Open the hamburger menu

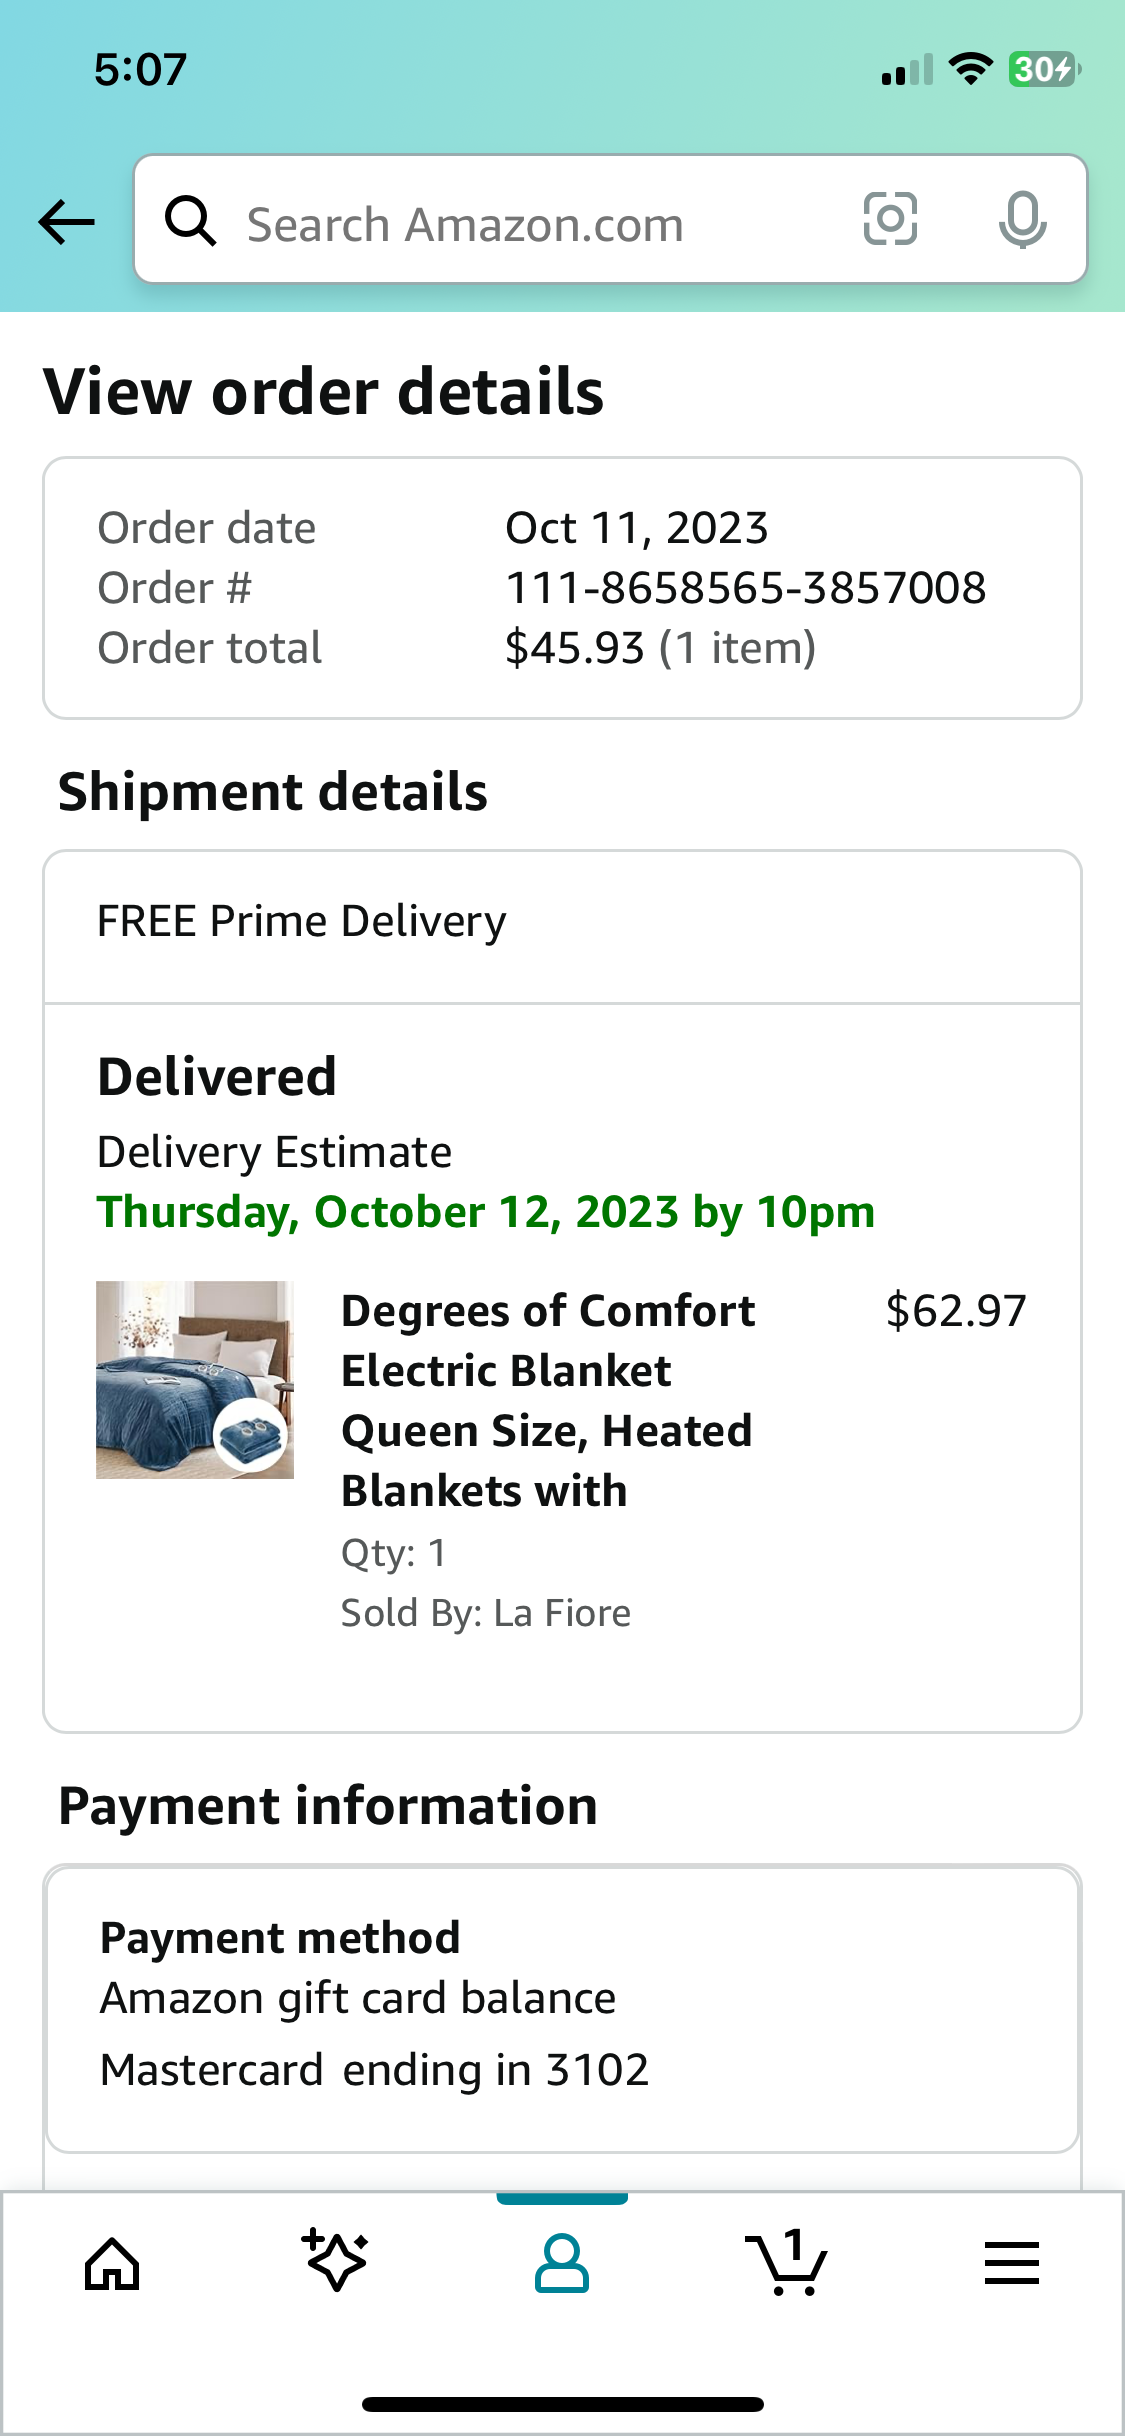[1012, 2263]
